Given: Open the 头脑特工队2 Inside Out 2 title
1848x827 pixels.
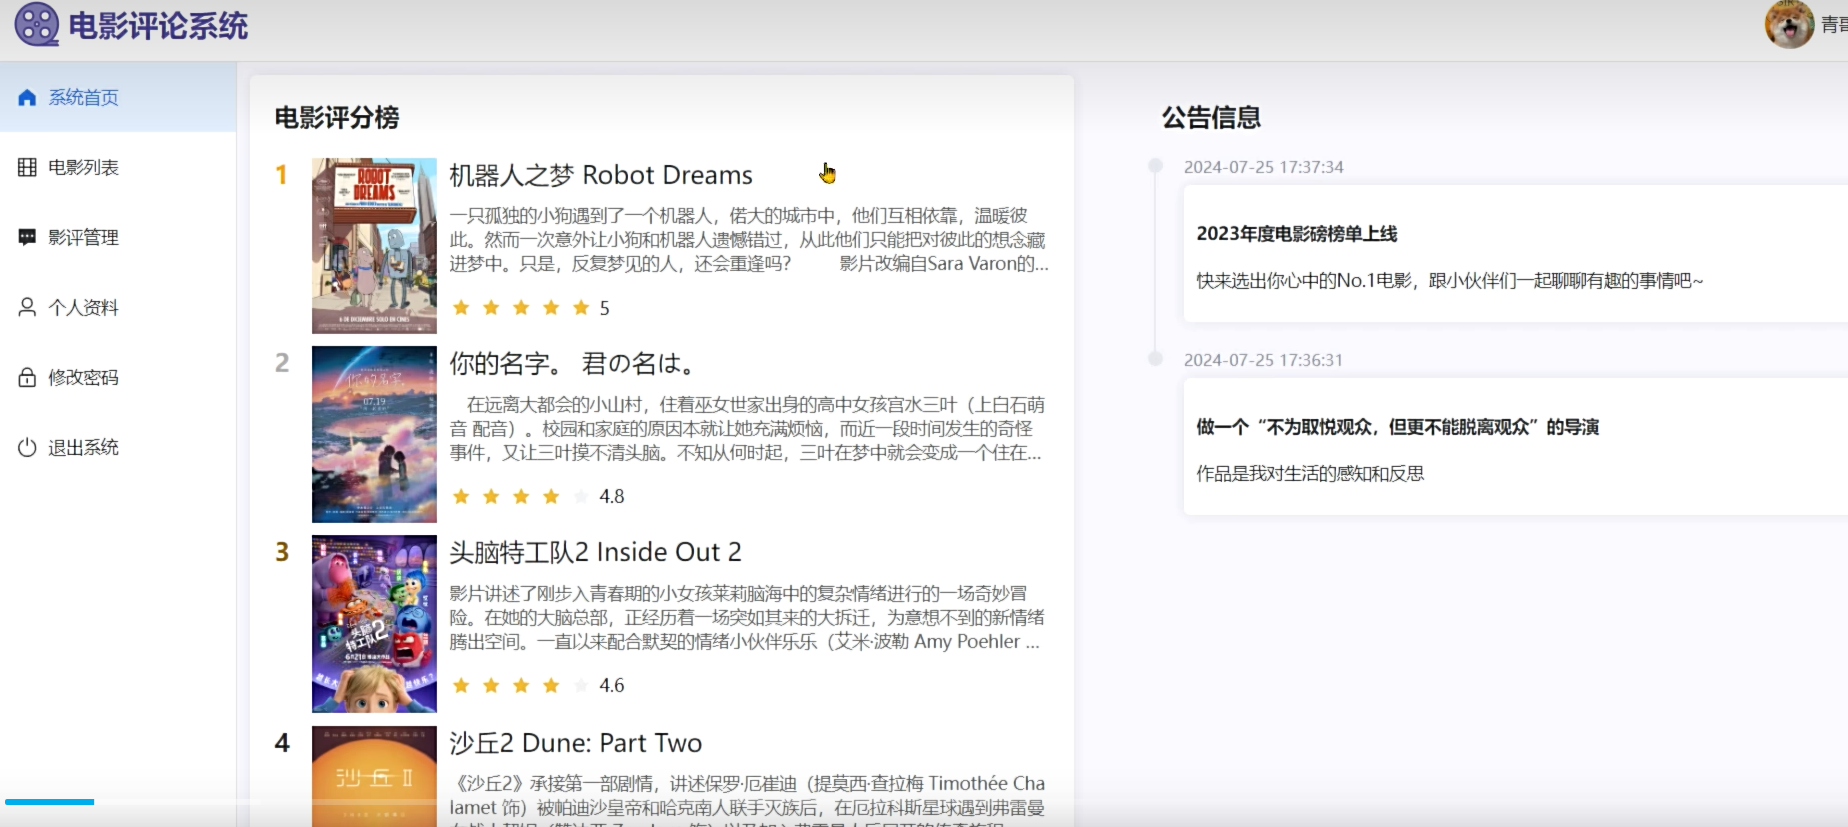Looking at the screenshot, I should 595,552.
